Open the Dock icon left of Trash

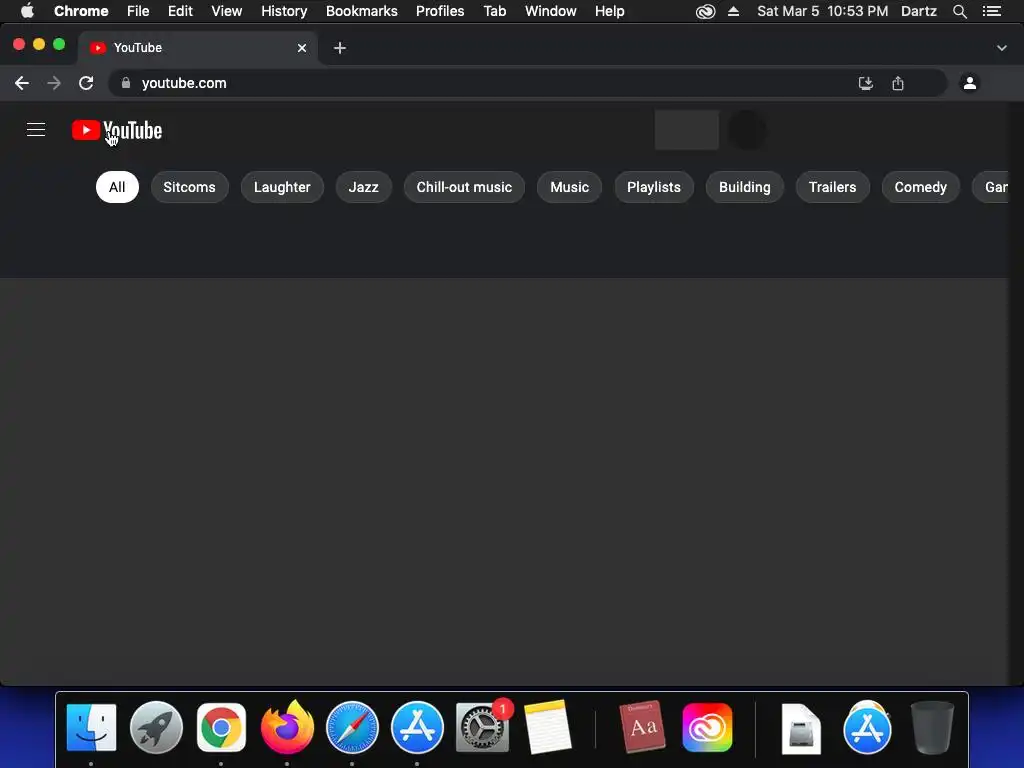[x=867, y=728]
